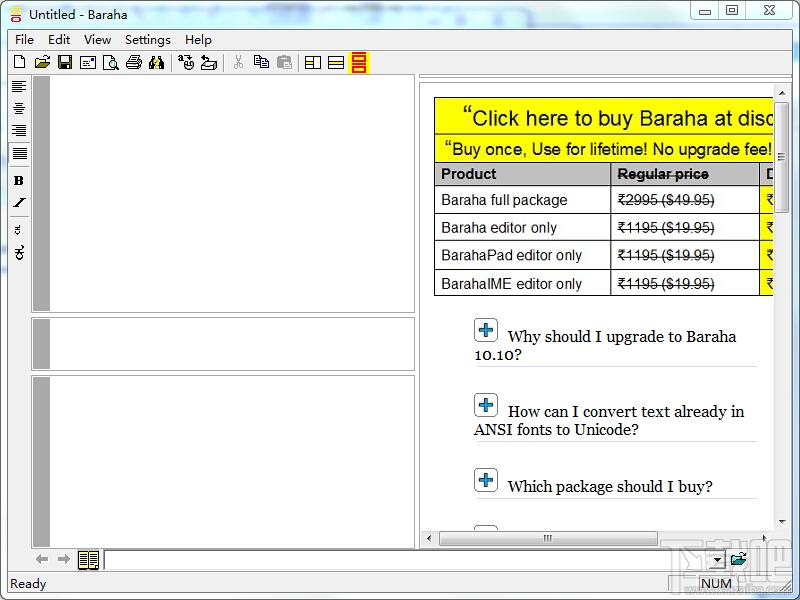Open print preview
Viewport: 800px width, 600px height.
pos(111,62)
